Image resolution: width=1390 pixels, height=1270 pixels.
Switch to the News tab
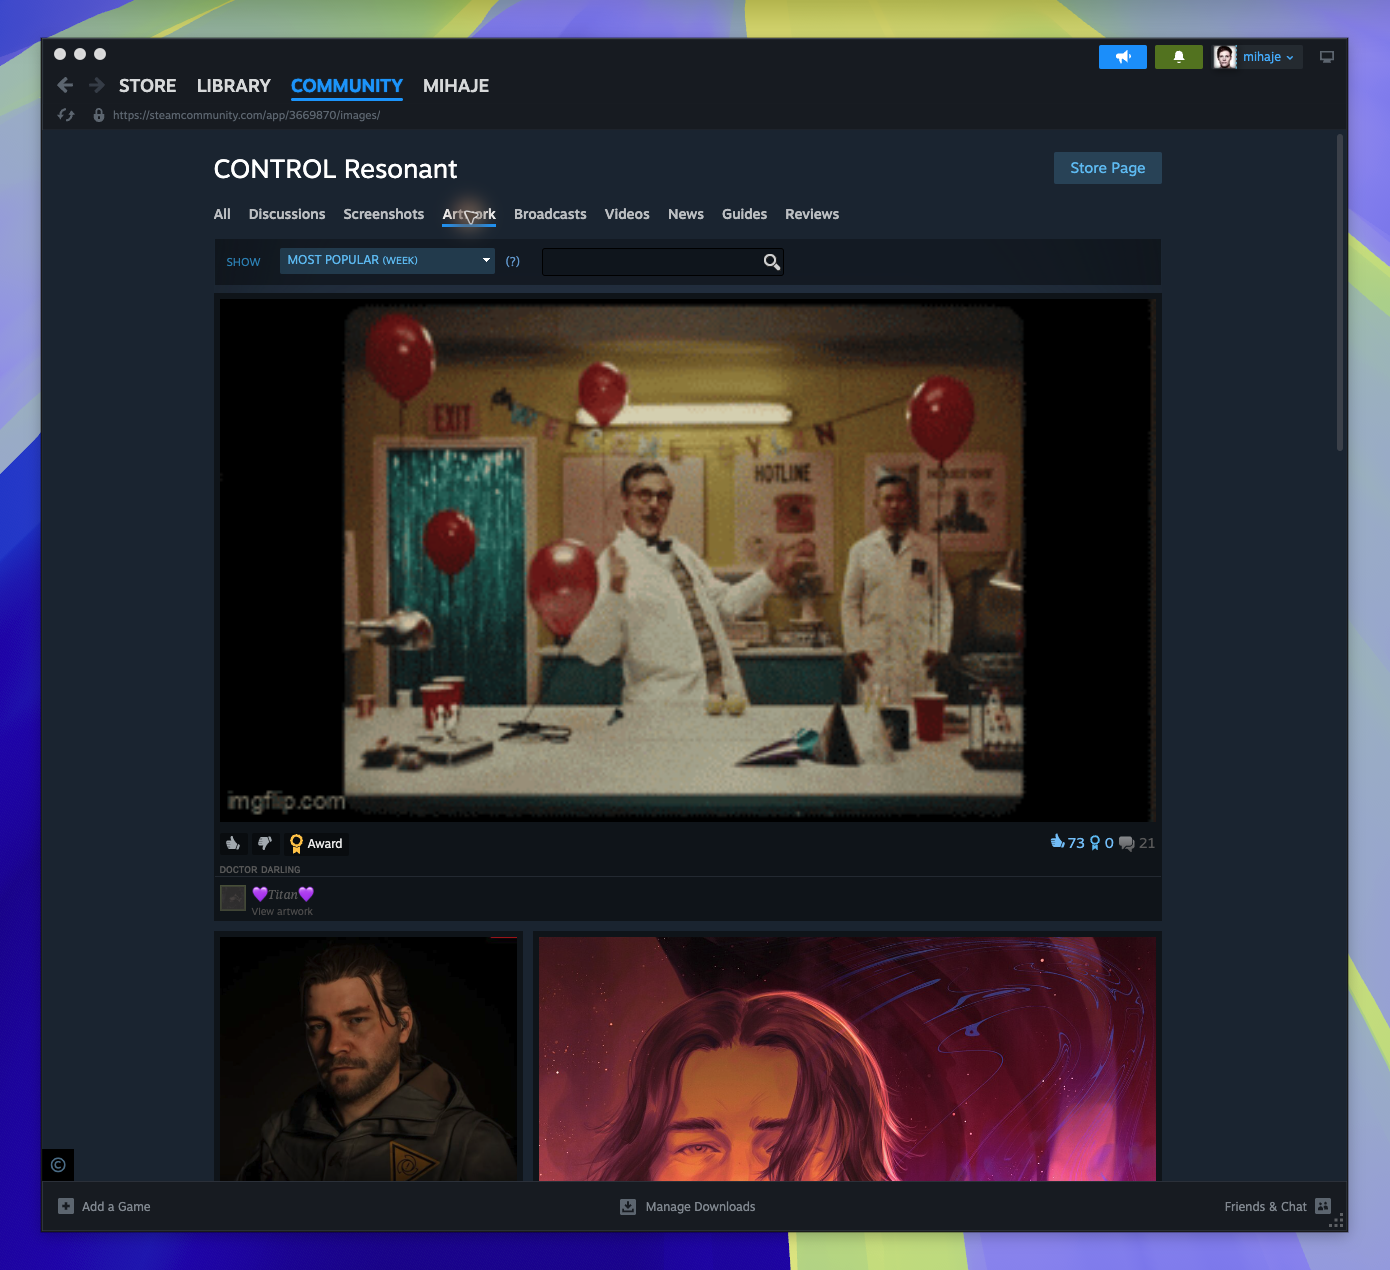pyautogui.click(x=686, y=214)
